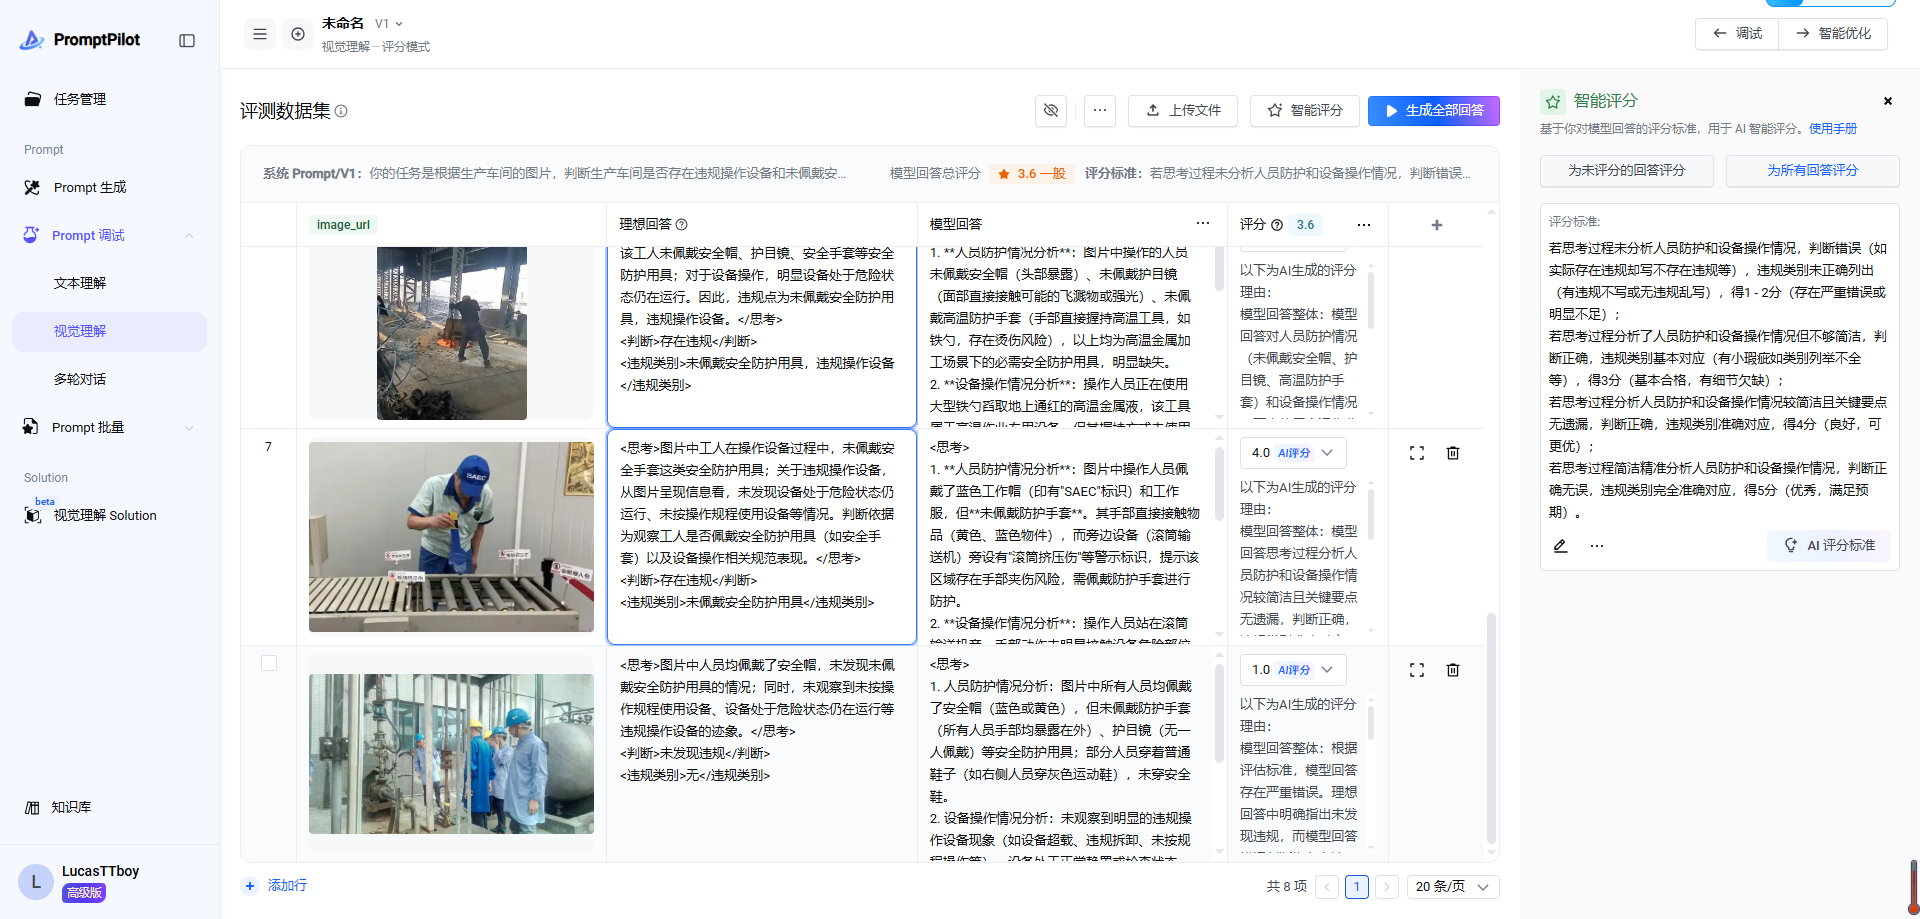The width and height of the screenshot is (1920, 919).
Task: Click the worker thumbnail in row 7
Action: pyautogui.click(x=451, y=537)
